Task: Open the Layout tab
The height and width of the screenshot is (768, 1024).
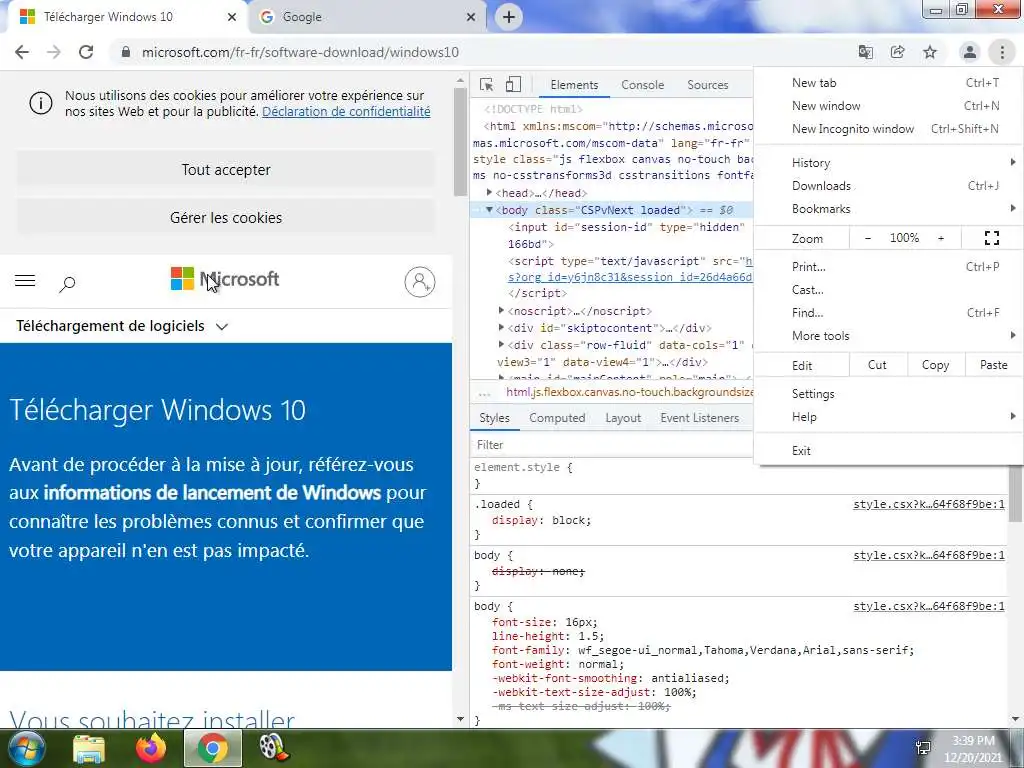Action: [623, 418]
